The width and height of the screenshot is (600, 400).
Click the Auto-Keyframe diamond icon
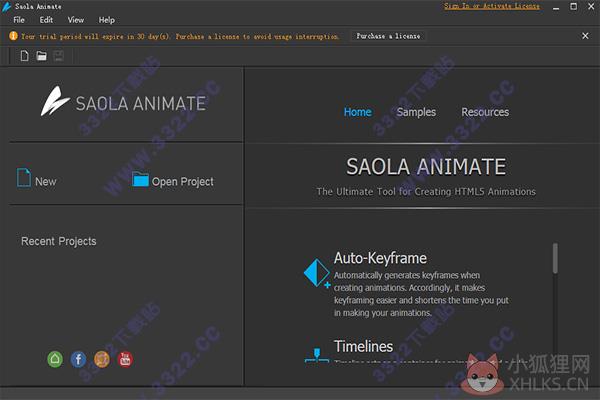tap(317, 273)
